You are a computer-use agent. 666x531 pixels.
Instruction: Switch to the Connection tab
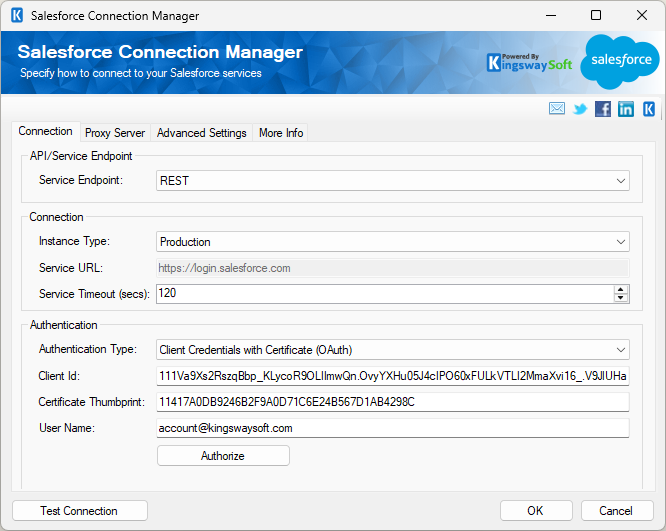45,131
